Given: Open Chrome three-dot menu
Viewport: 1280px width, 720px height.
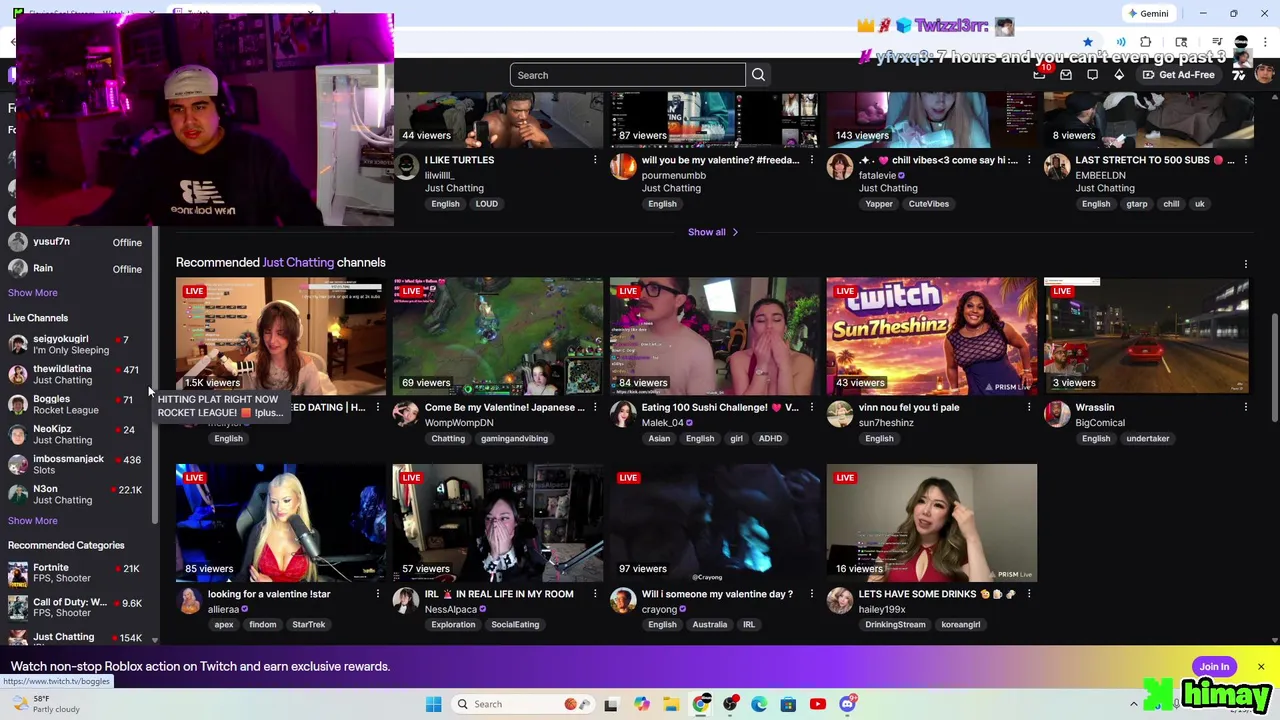Looking at the screenshot, I should 1267,42.
